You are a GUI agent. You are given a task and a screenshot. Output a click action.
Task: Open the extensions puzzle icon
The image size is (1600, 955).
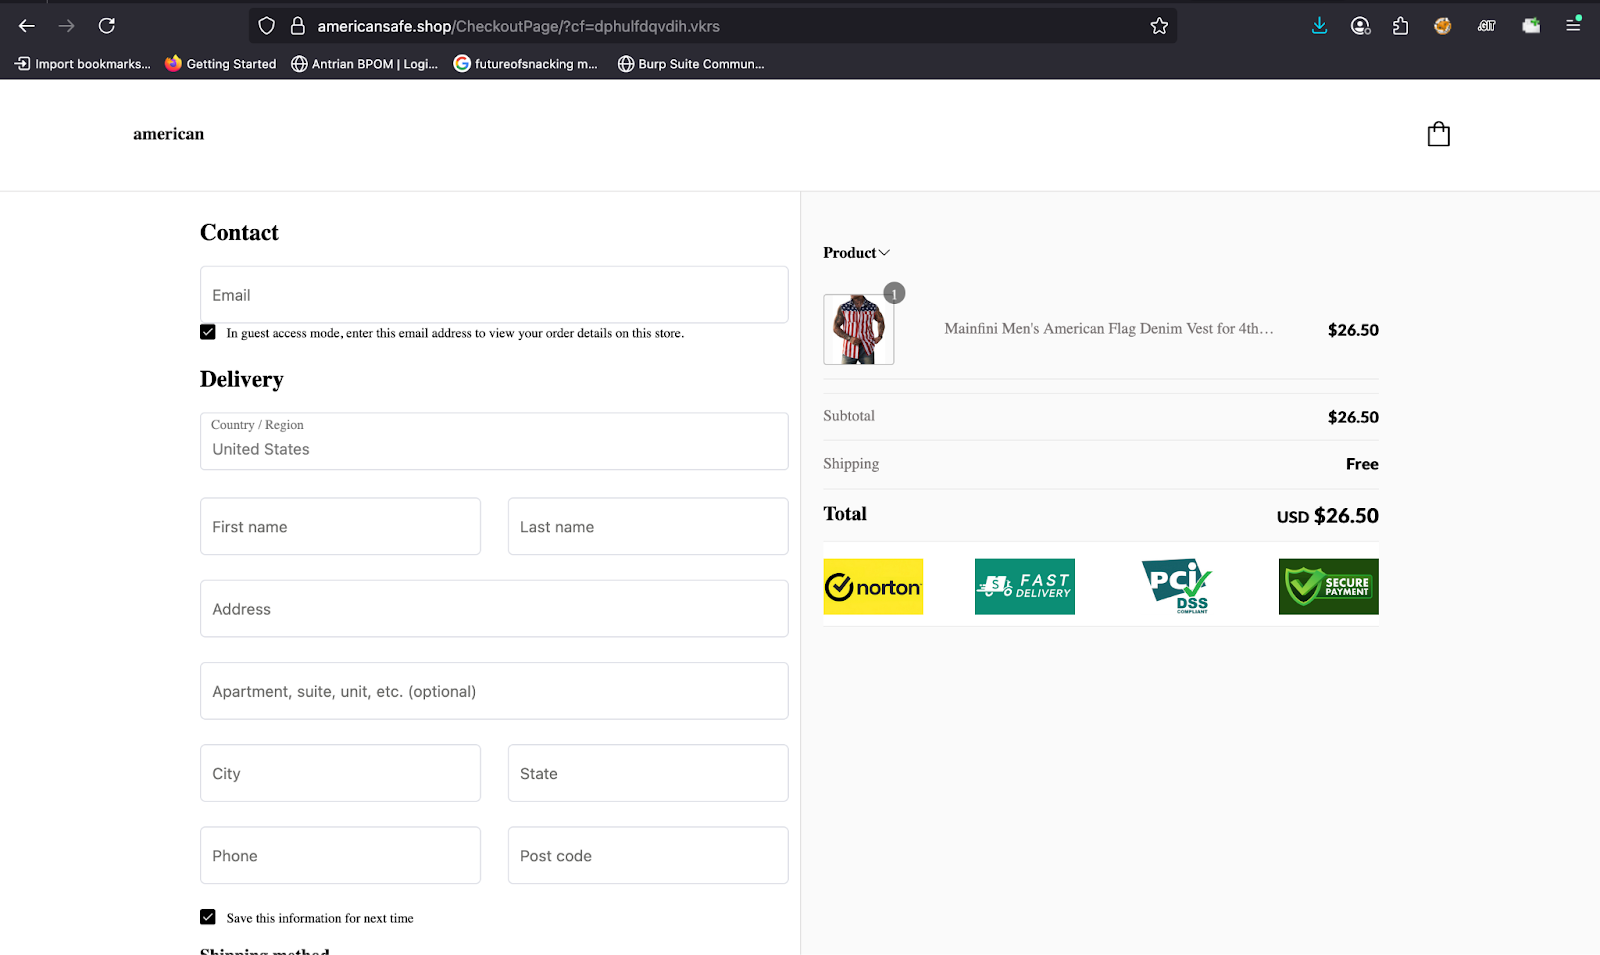pyautogui.click(x=1400, y=26)
